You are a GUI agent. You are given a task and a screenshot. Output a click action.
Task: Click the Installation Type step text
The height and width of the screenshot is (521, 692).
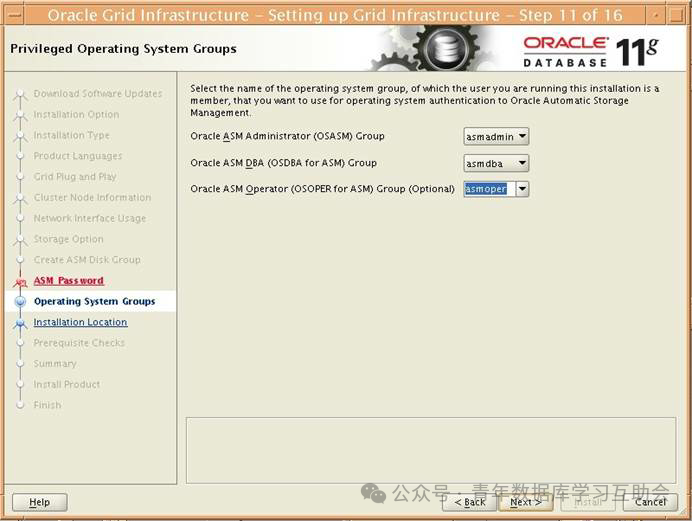(71, 135)
